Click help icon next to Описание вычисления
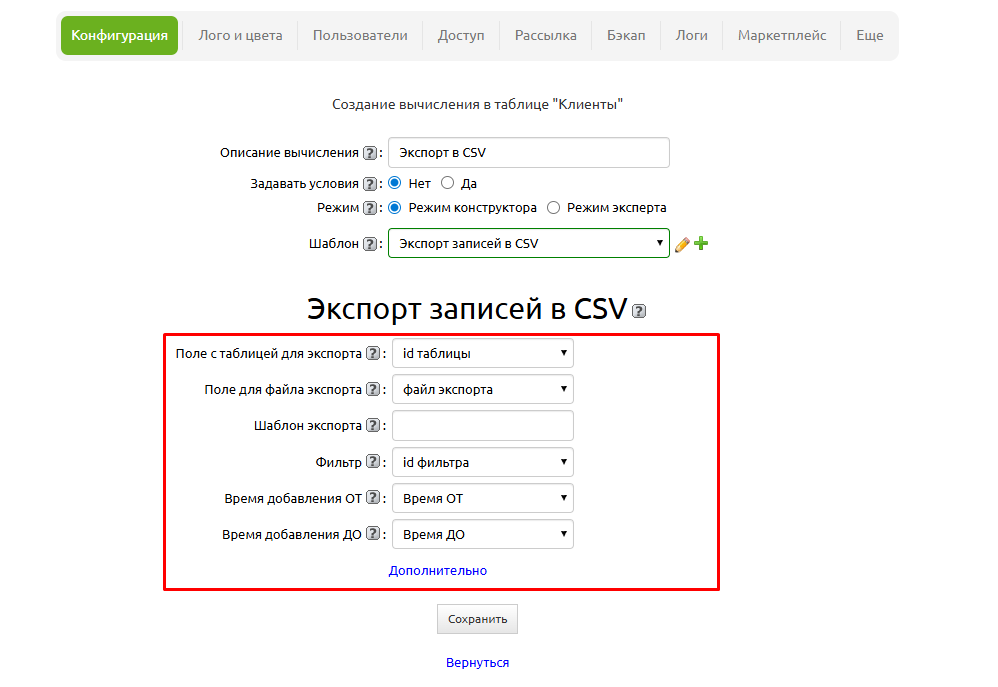Screen dimensions: 998x687 pos(370,153)
